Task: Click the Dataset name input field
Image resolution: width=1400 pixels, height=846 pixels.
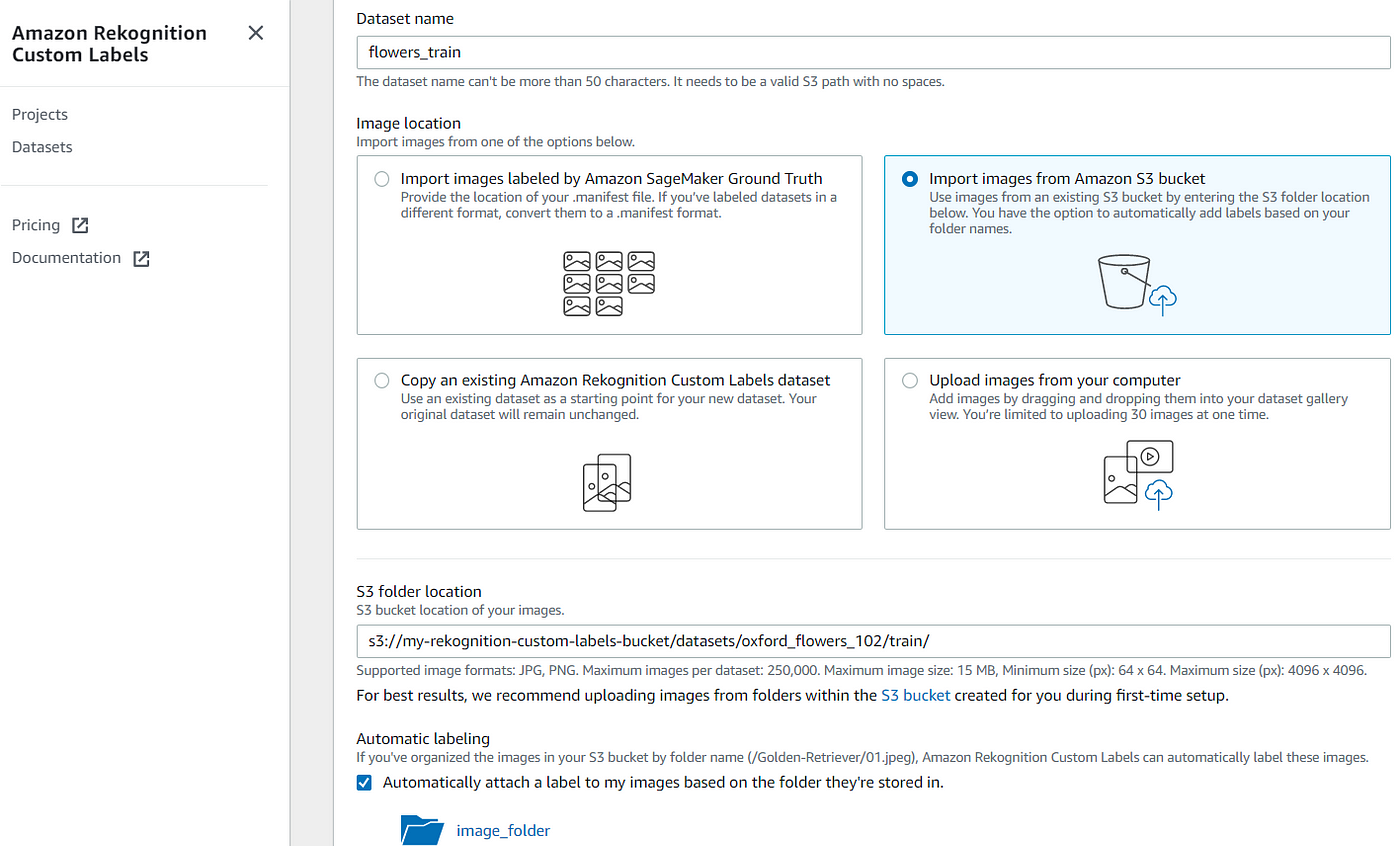Action: pyautogui.click(x=873, y=52)
